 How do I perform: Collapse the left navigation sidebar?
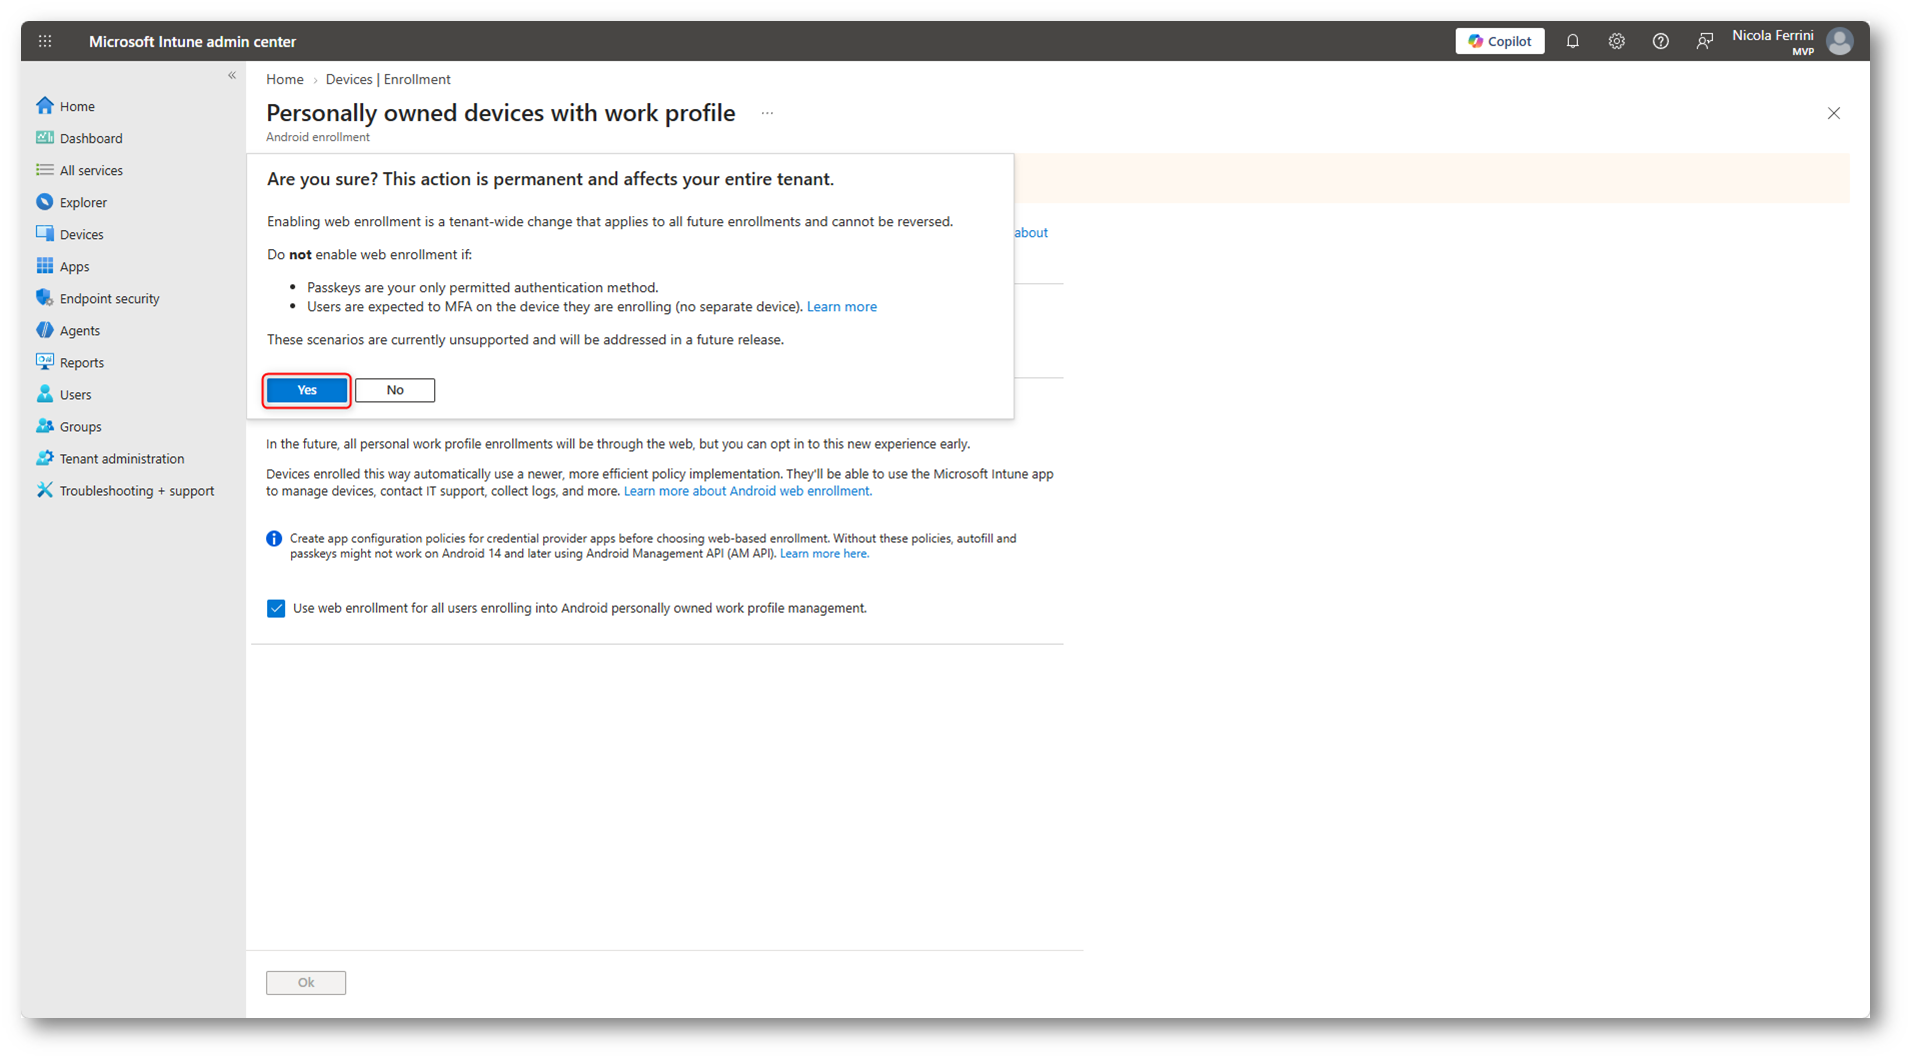point(232,75)
